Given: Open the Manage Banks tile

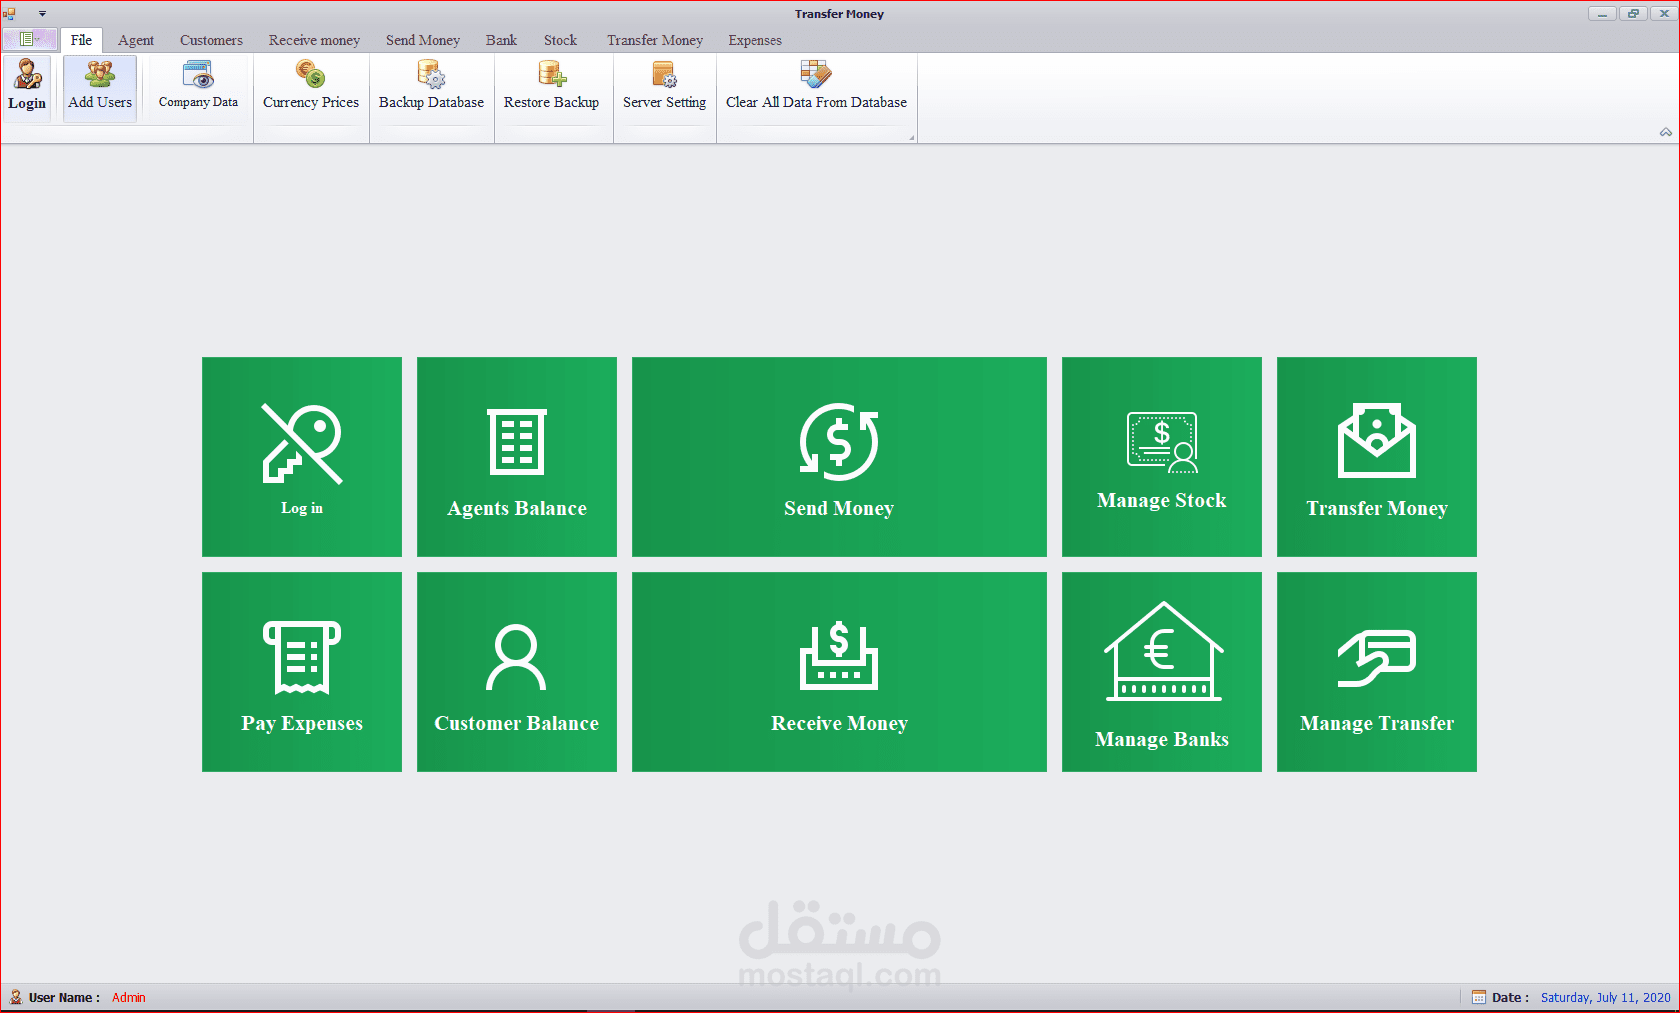Looking at the screenshot, I should coord(1162,672).
